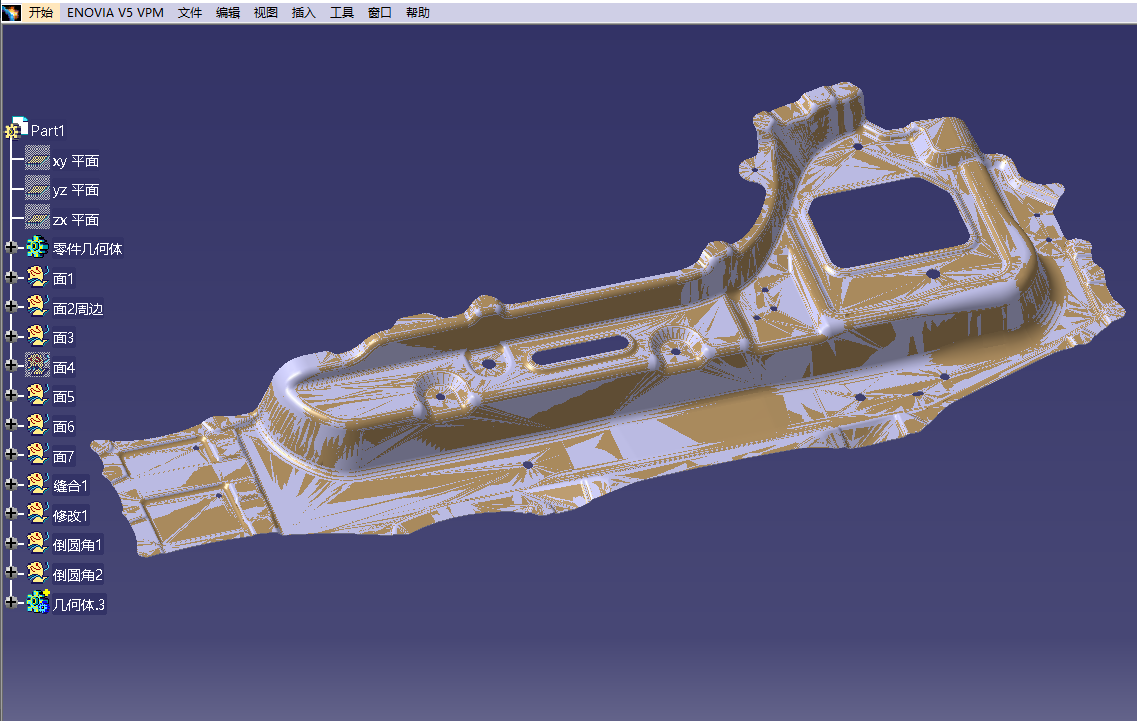Viewport: 1137px width, 721px height.
Task: Select the zx 平面 plane icon
Action: (37, 219)
